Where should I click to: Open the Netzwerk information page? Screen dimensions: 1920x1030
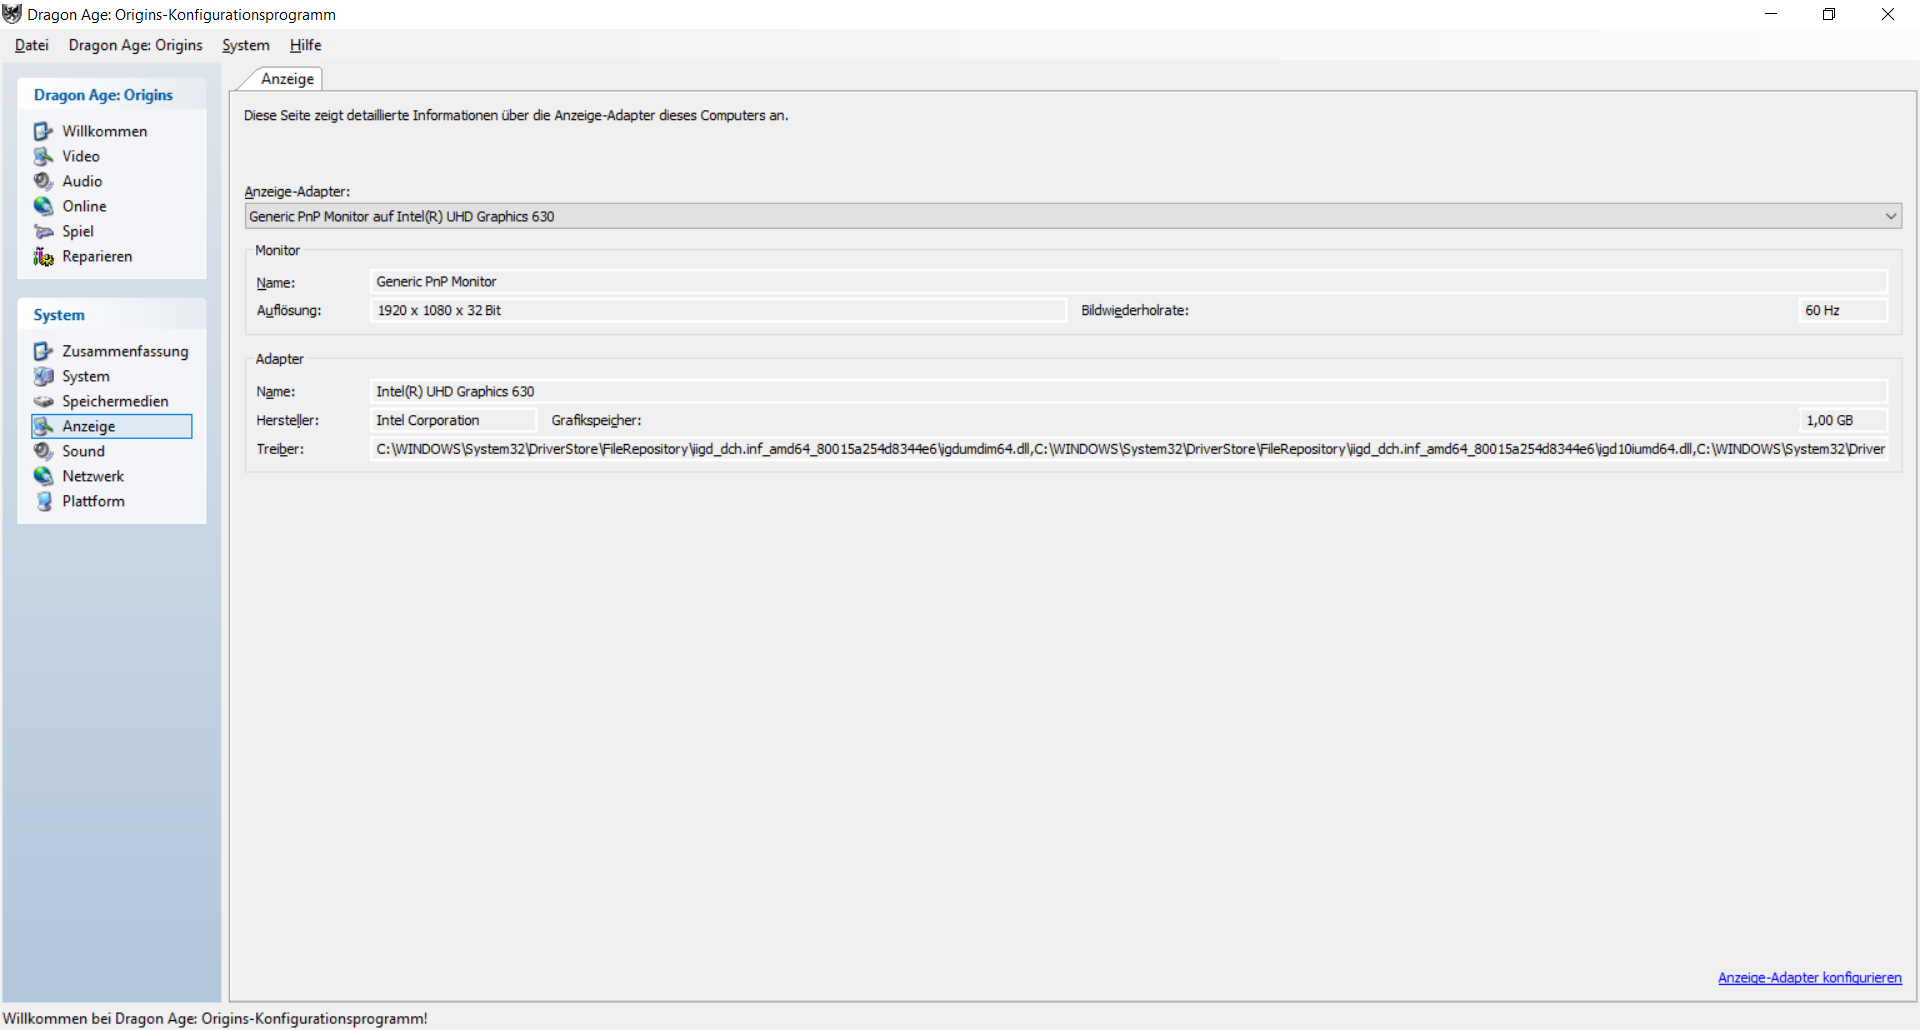click(x=93, y=476)
